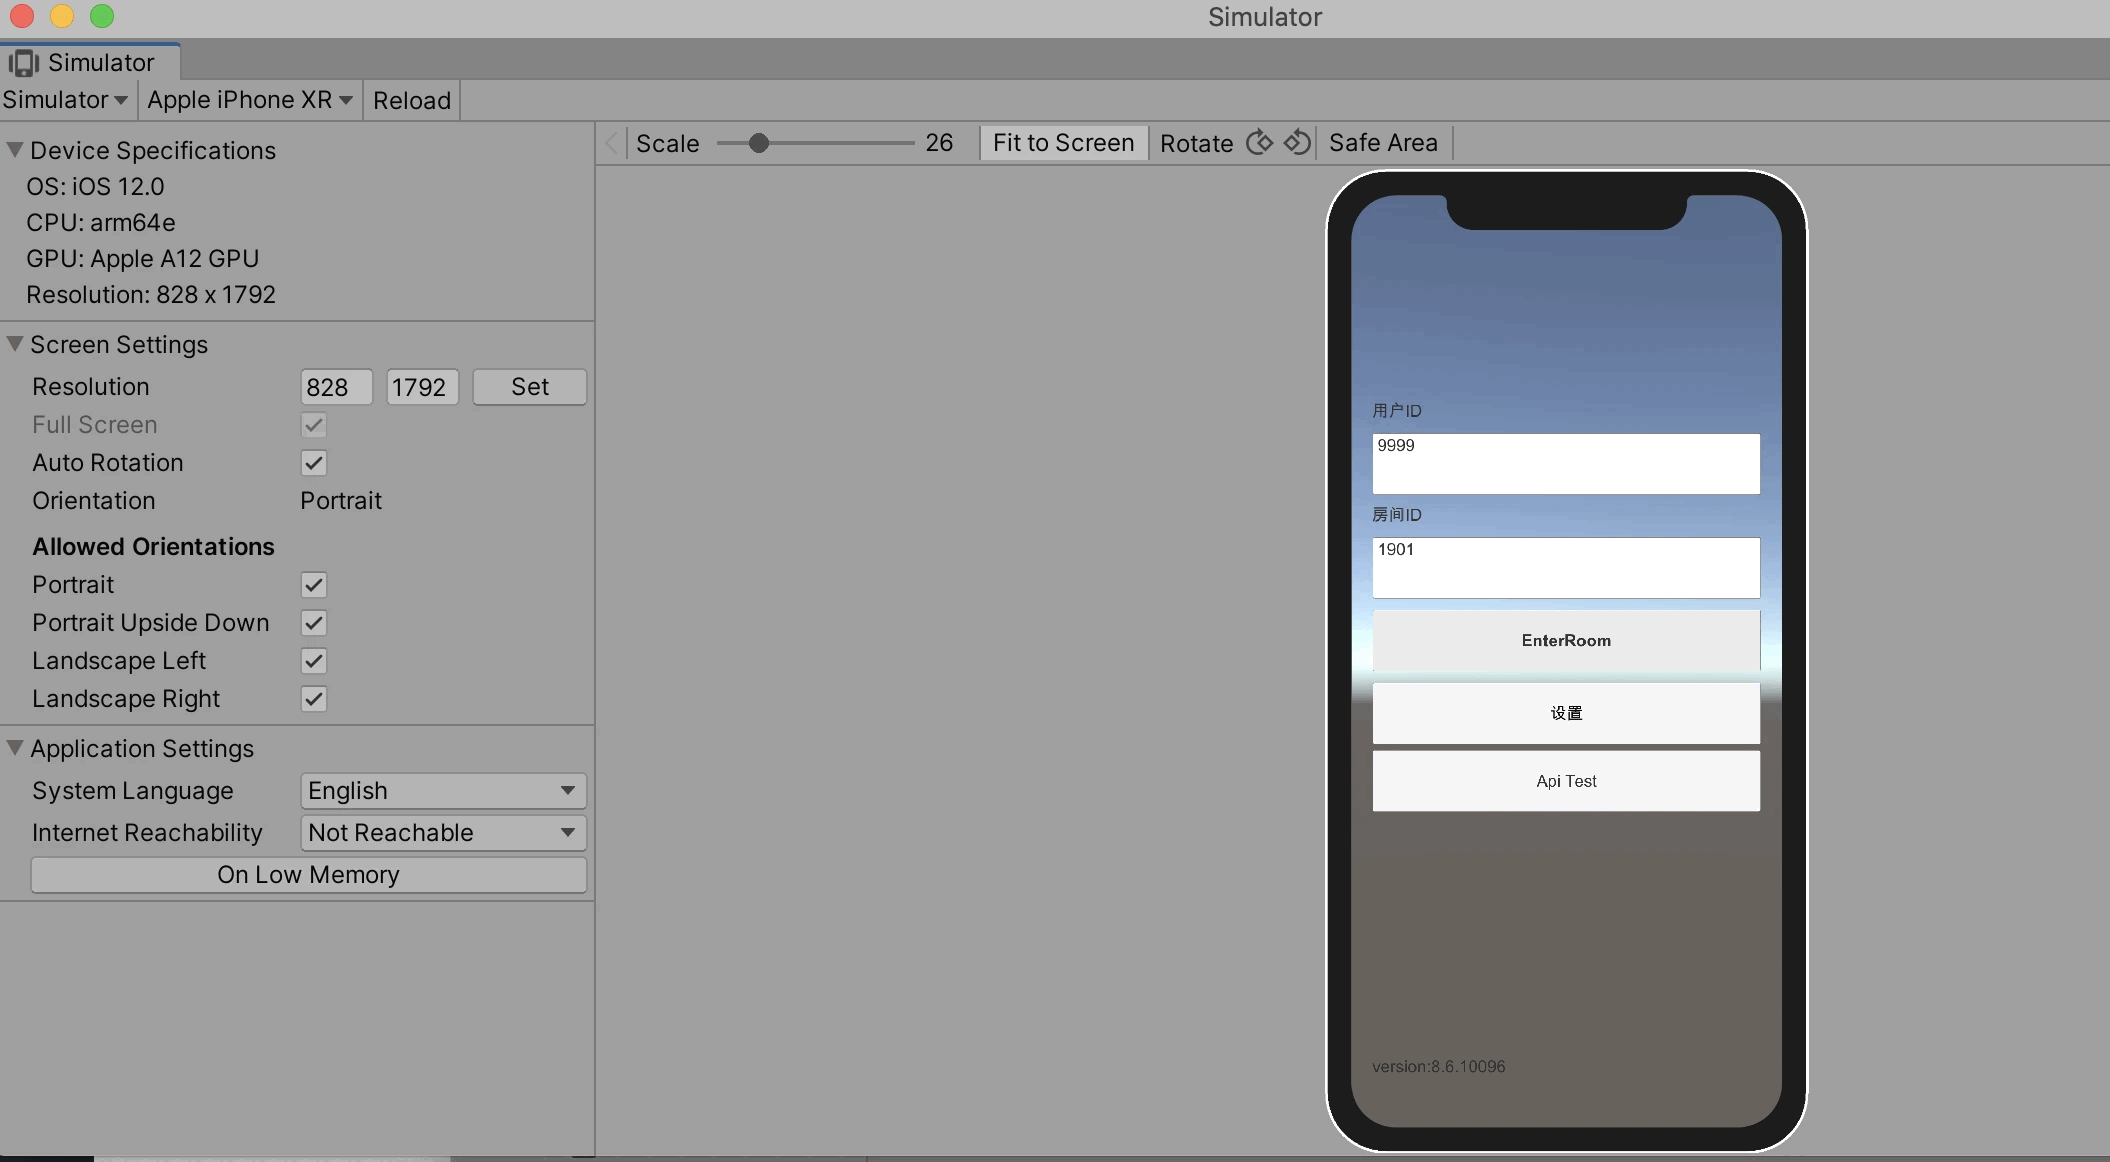Open Apple iPhone XR device dropdown
This screenshot has width=2110, height=1162.
250,100
